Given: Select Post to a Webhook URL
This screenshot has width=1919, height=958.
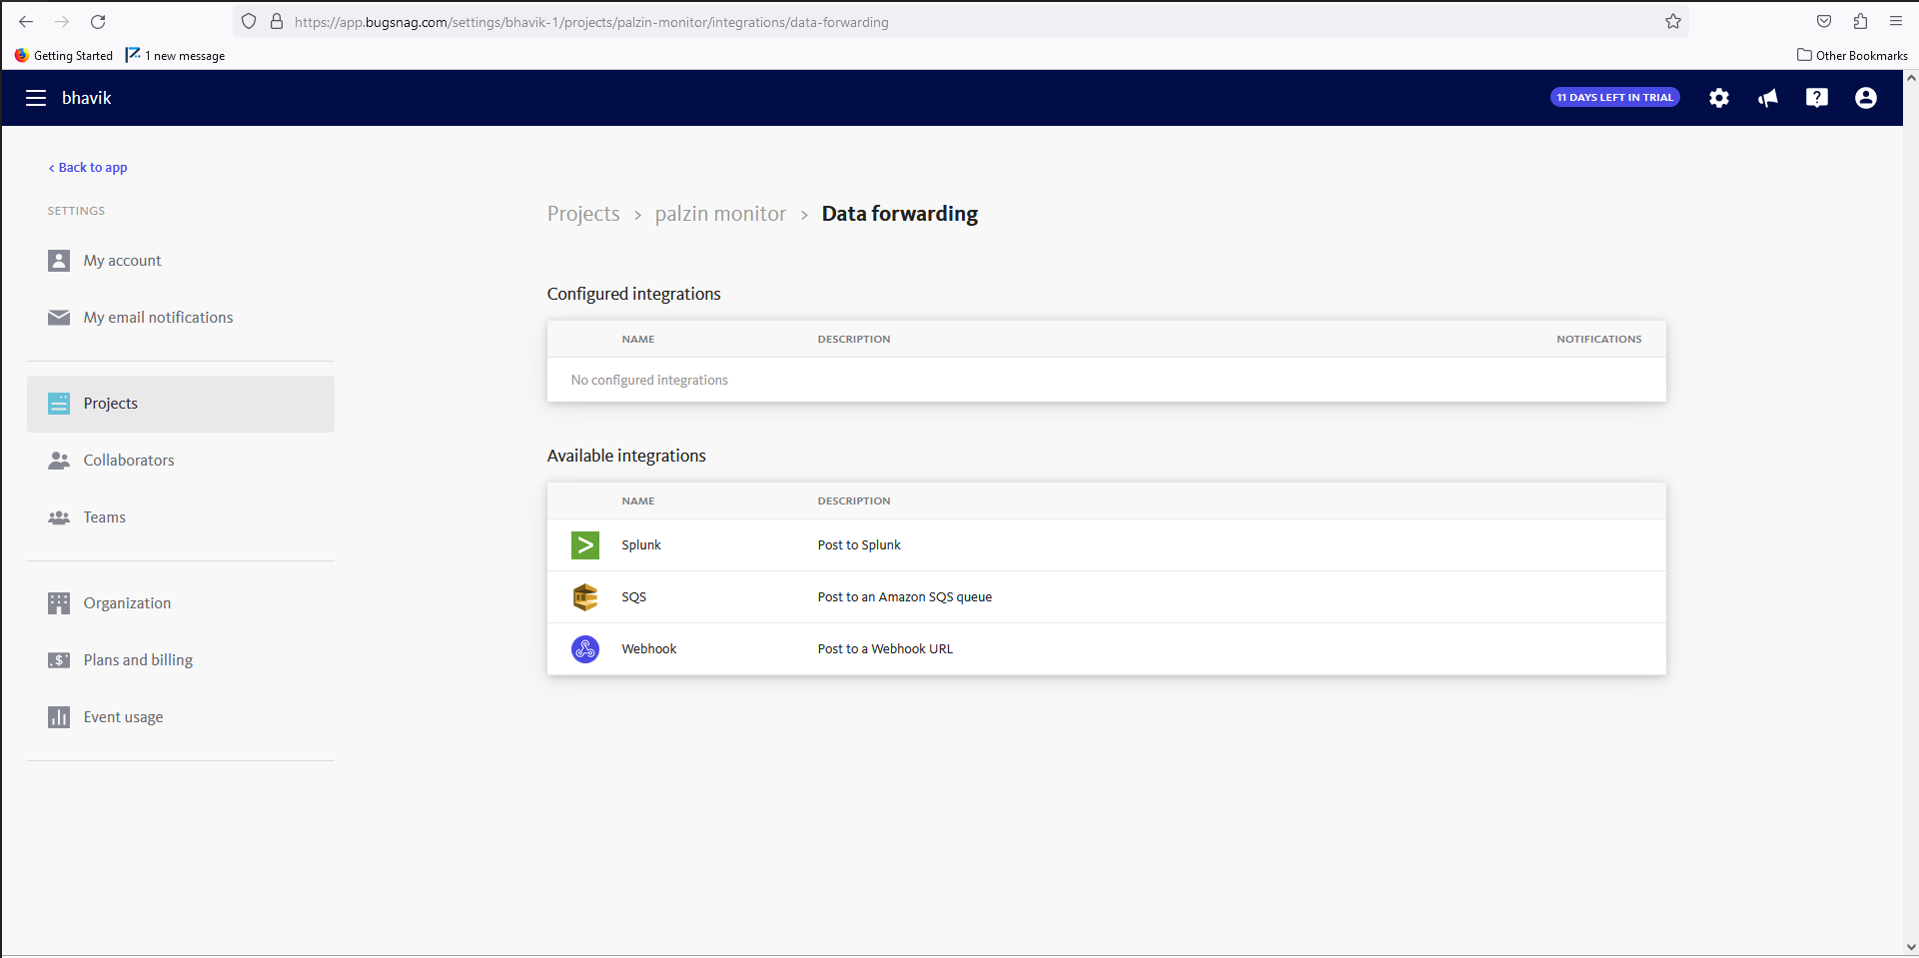Looking at the screenshot, I should 885,649.
